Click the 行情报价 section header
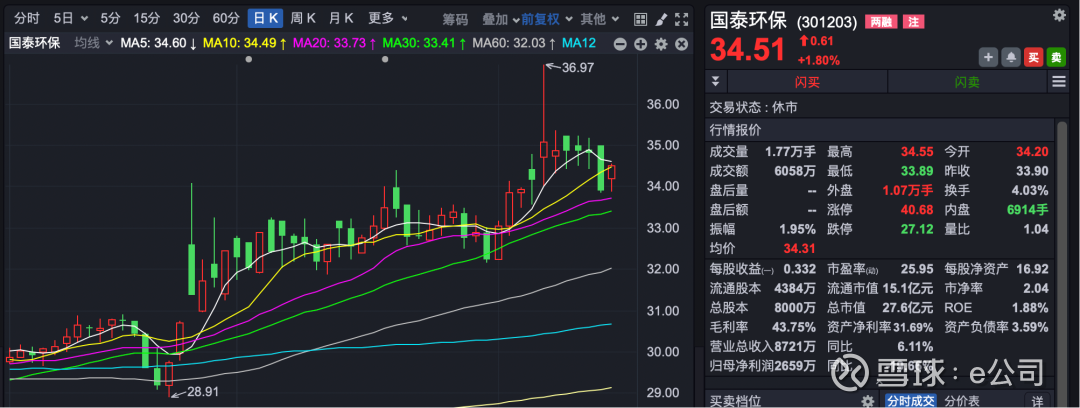Image resolution: width=1080 pixels, height=408 pixels. pos(736,130)
